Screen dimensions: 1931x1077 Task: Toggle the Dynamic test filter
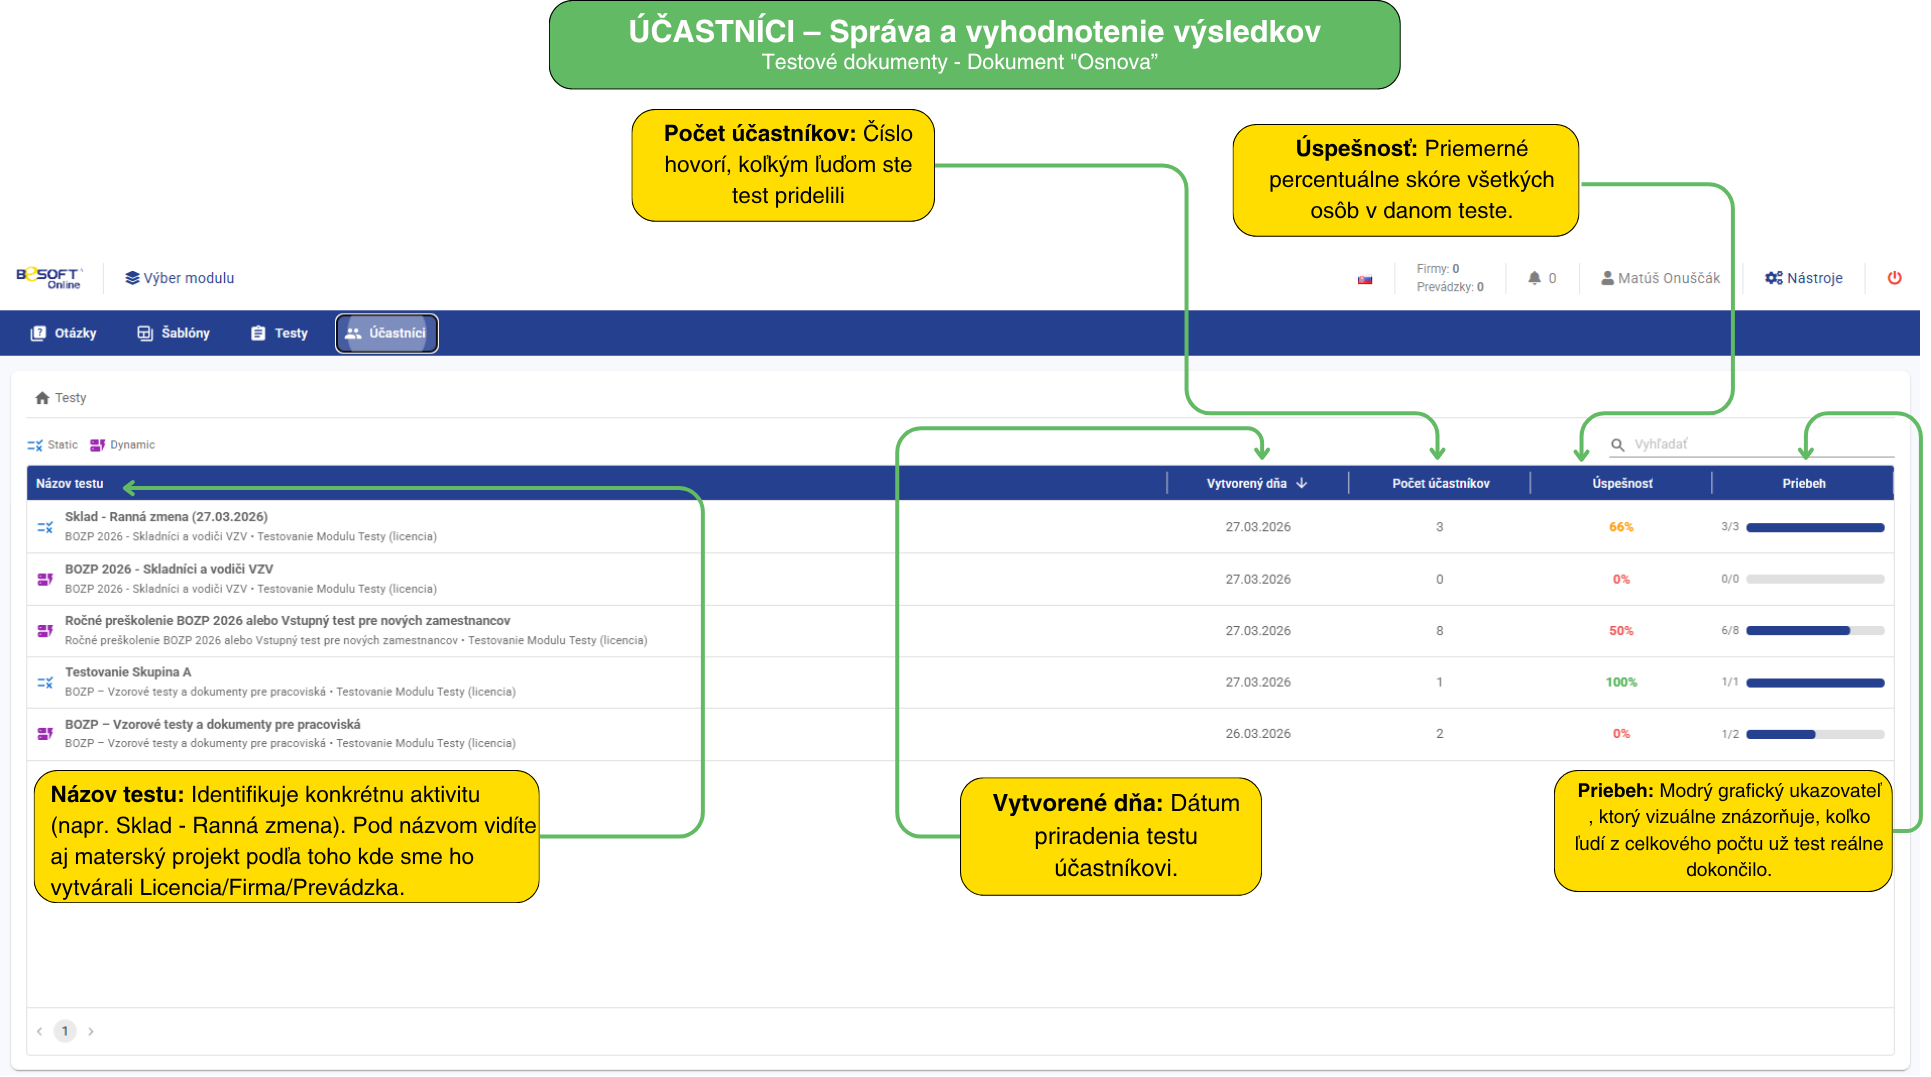123,445
